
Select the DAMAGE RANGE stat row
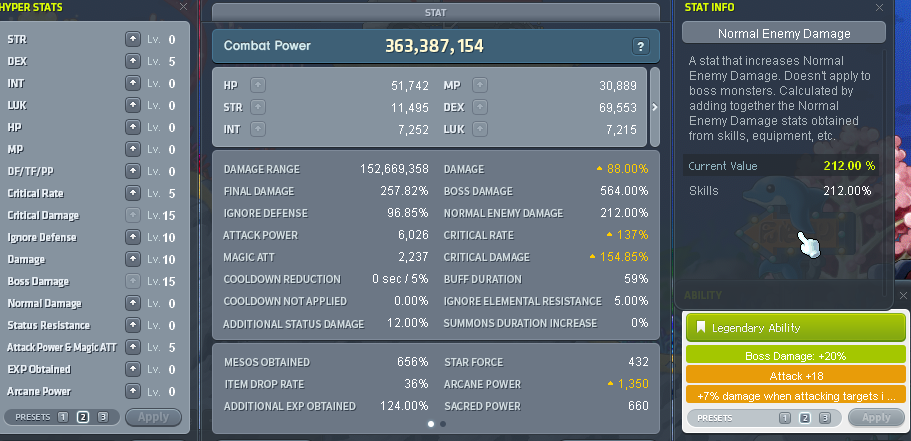[x=326, y=169]
